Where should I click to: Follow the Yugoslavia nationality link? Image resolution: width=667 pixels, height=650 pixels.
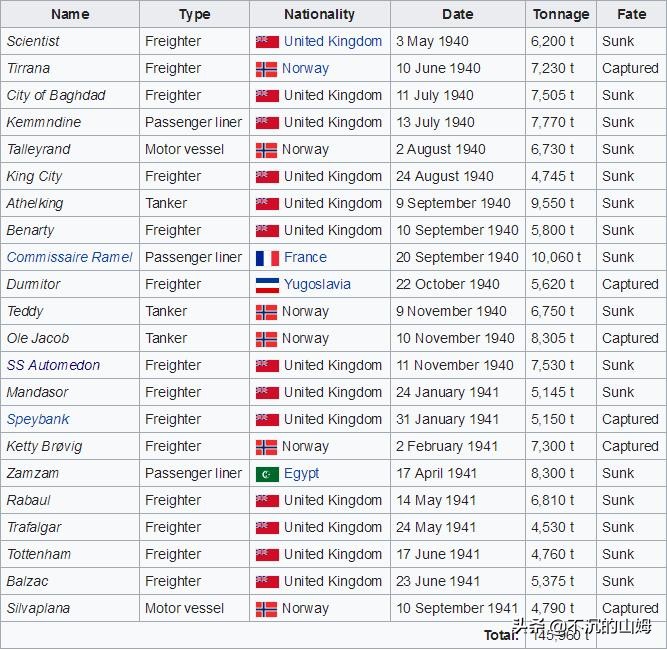[317, 284]
